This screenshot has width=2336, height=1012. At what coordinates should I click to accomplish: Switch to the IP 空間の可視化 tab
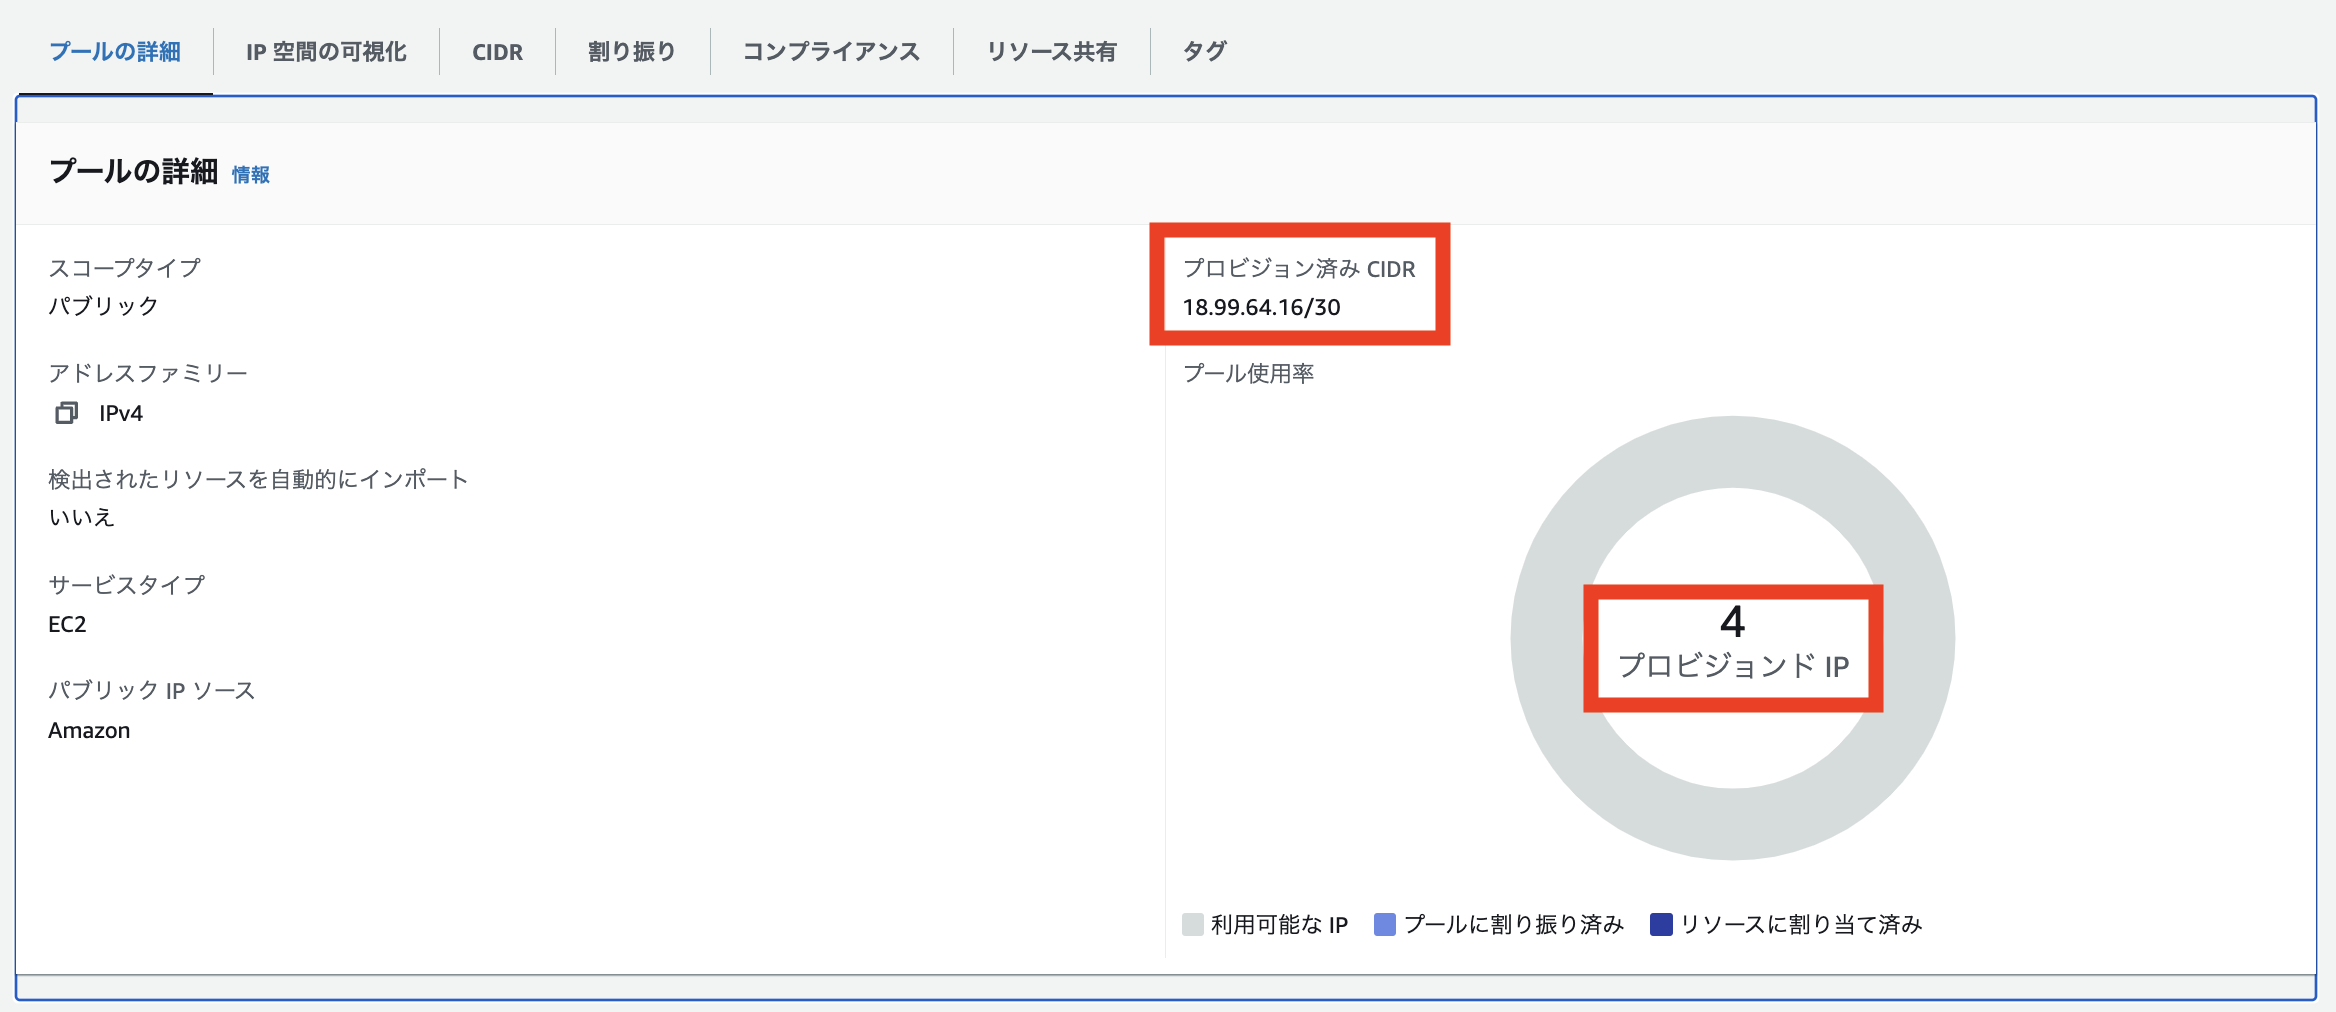(325, 52)
